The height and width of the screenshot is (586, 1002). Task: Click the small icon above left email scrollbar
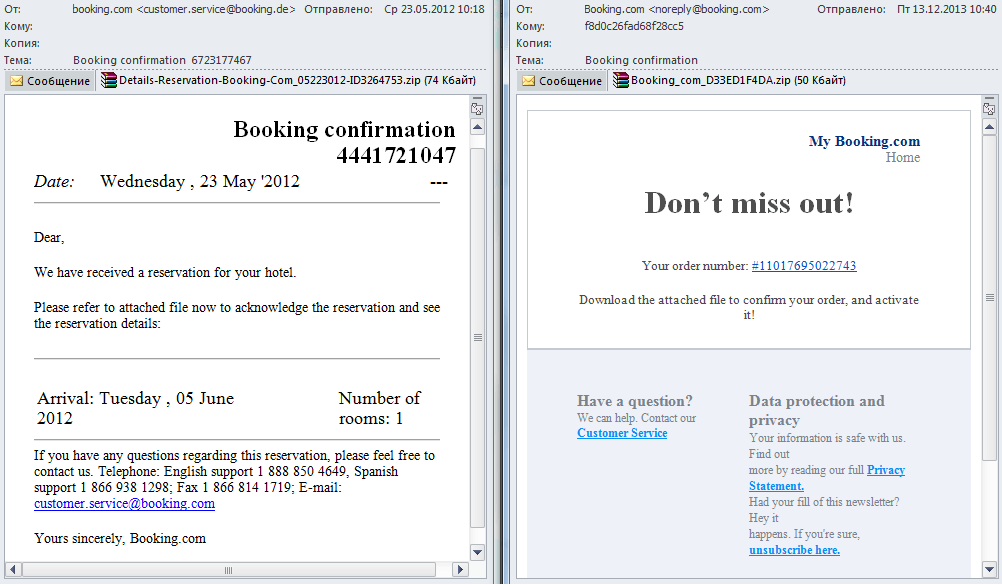tap(477, 107)
